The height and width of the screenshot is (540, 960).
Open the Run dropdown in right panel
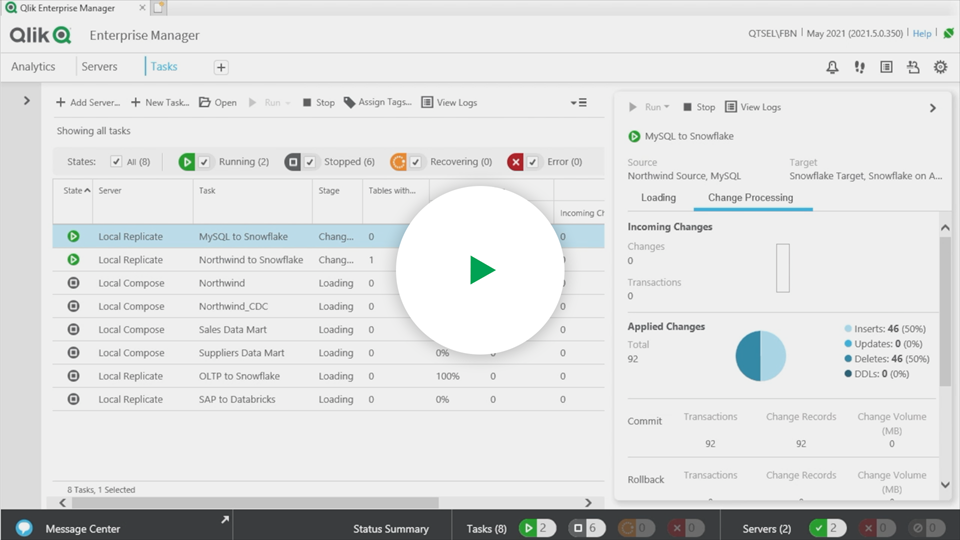(650, 107)
